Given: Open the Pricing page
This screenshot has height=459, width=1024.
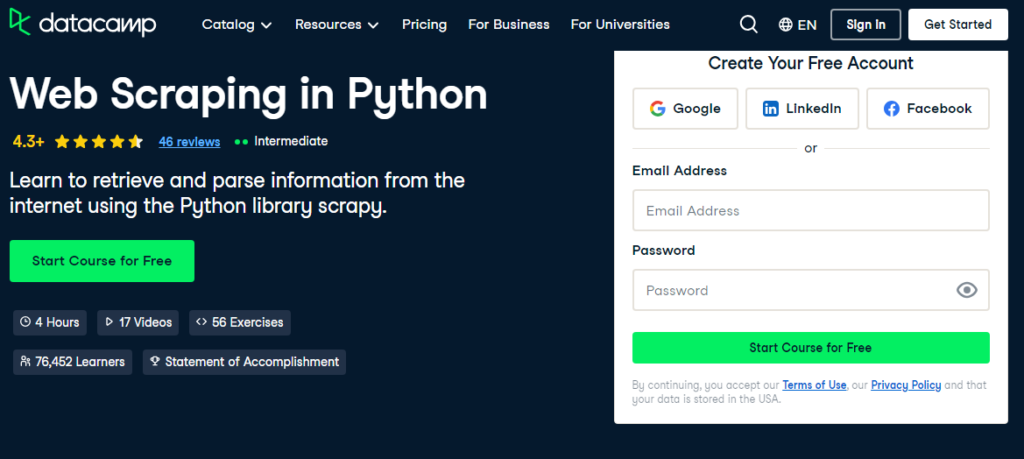Looking at the screenshot, I should (424, 25).
